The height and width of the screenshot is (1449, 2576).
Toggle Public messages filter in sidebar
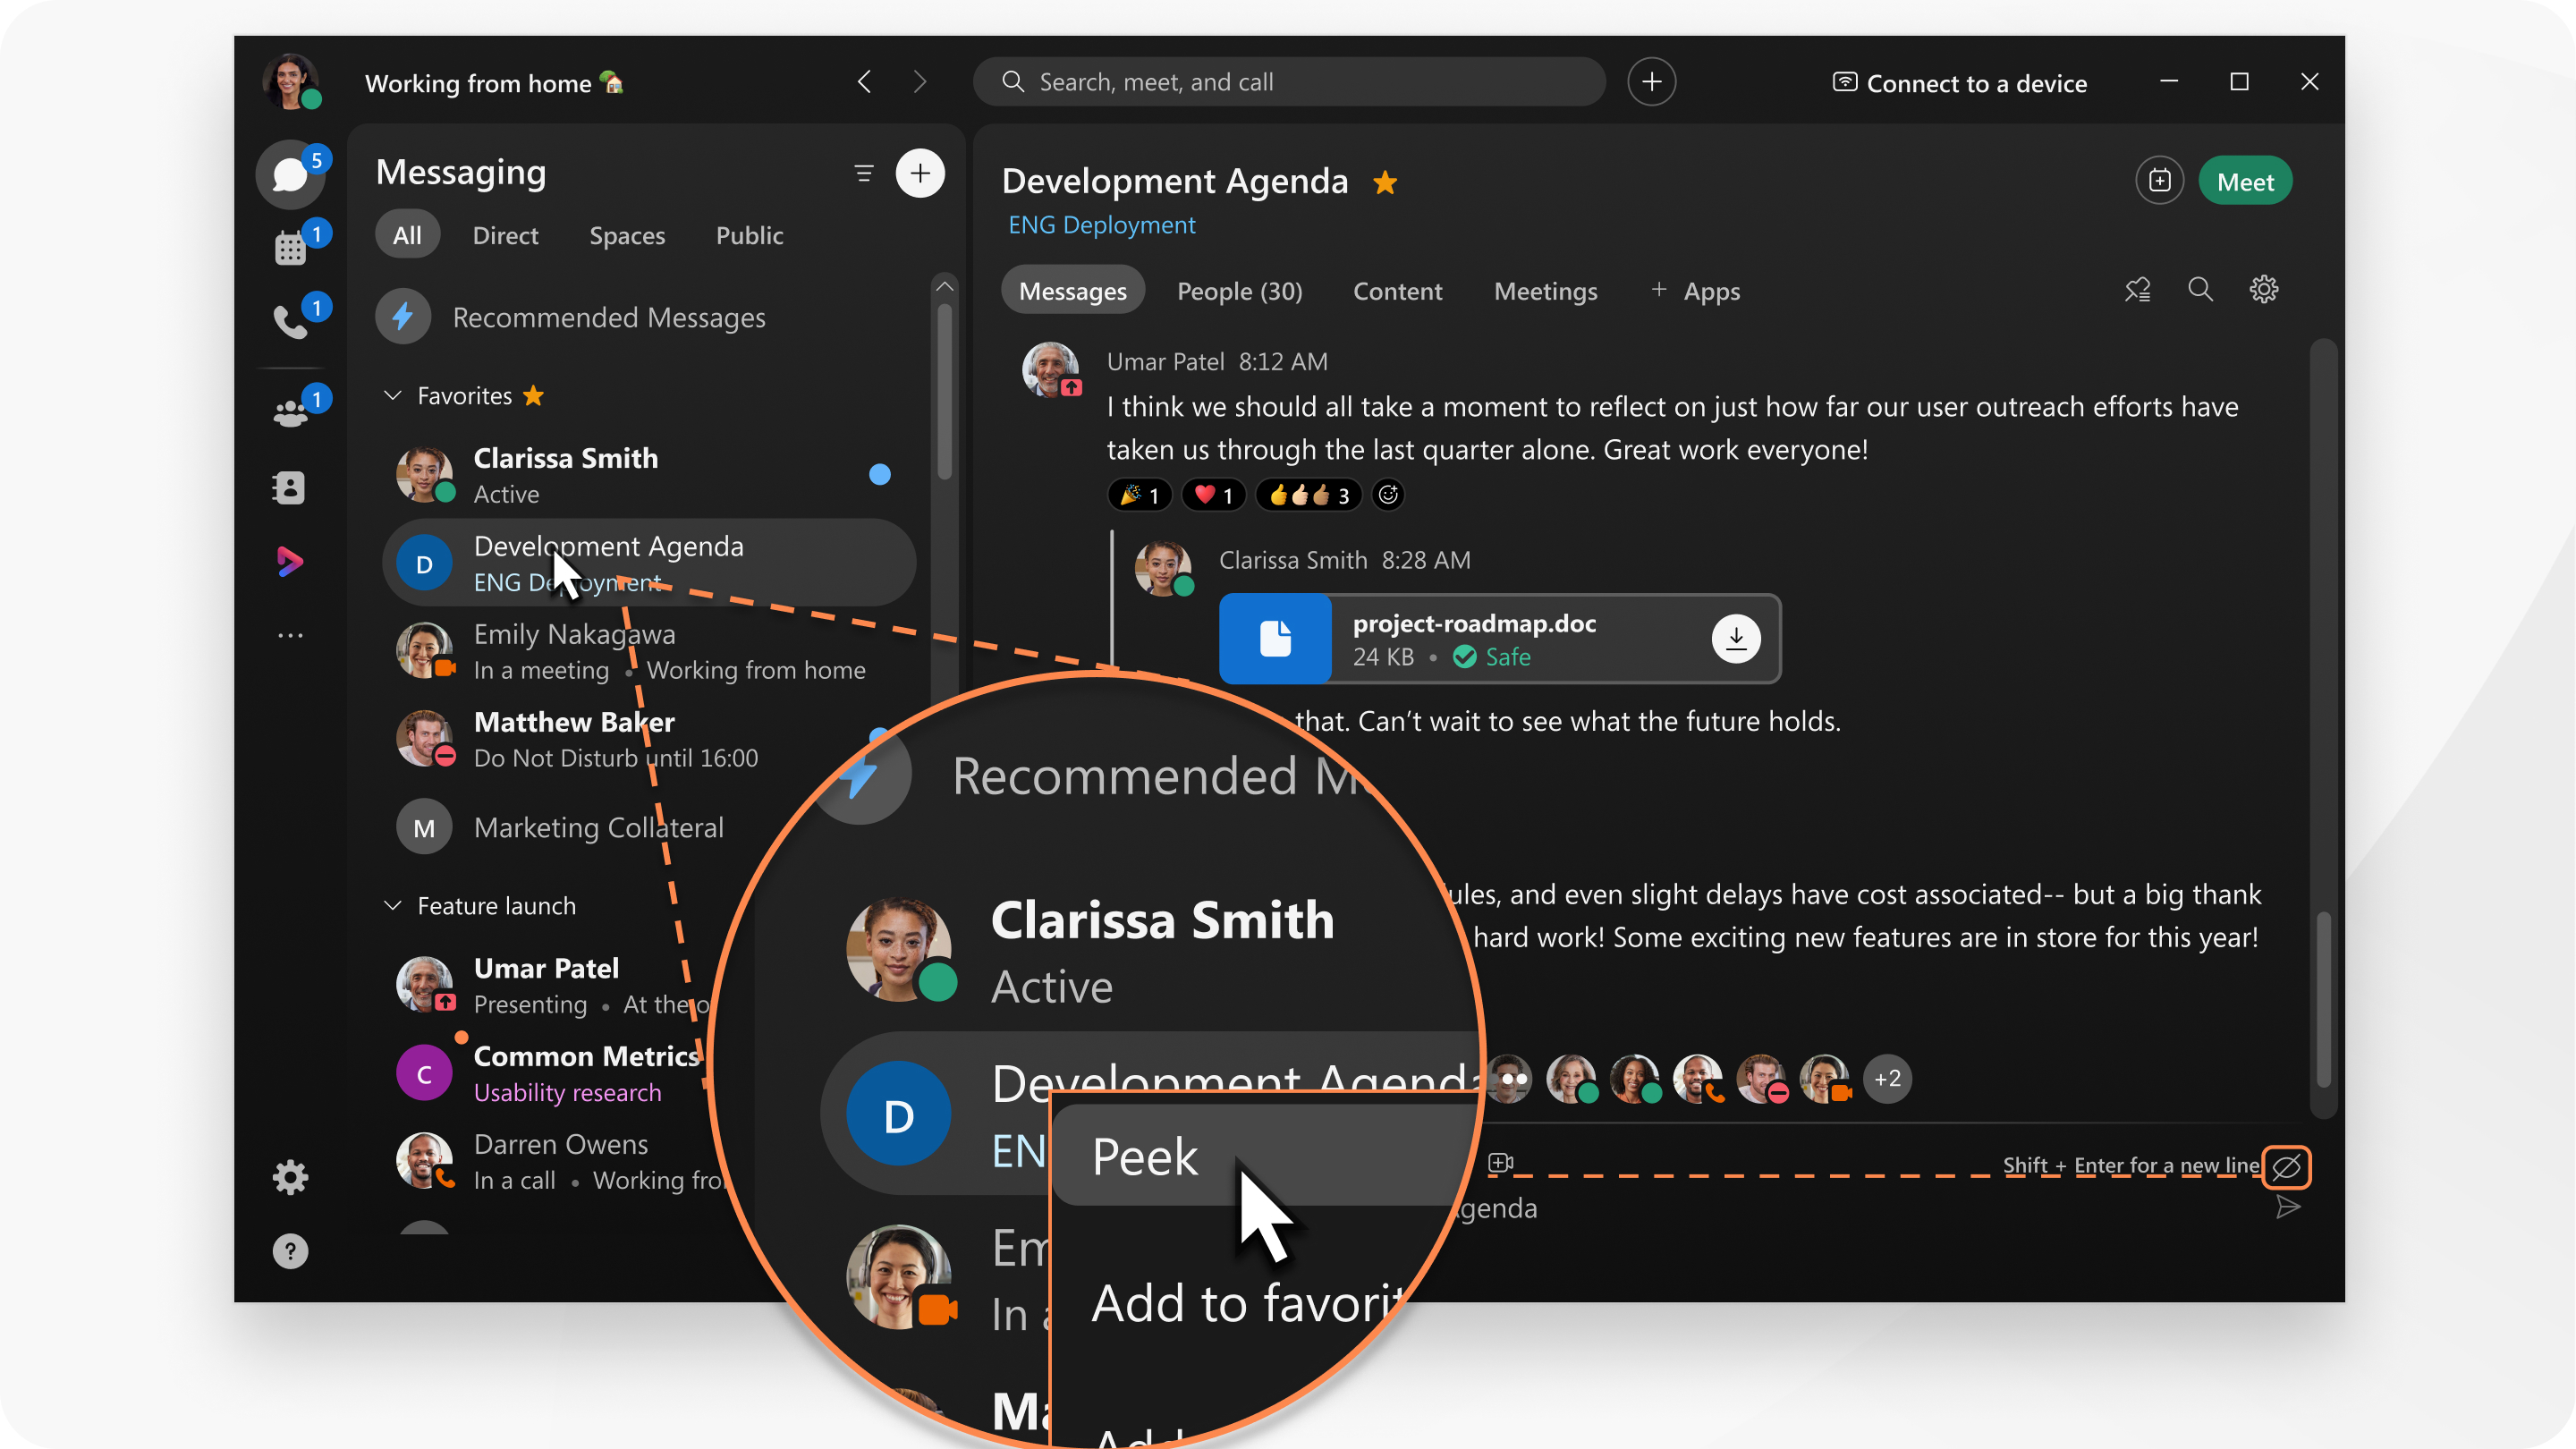point(747,233)
